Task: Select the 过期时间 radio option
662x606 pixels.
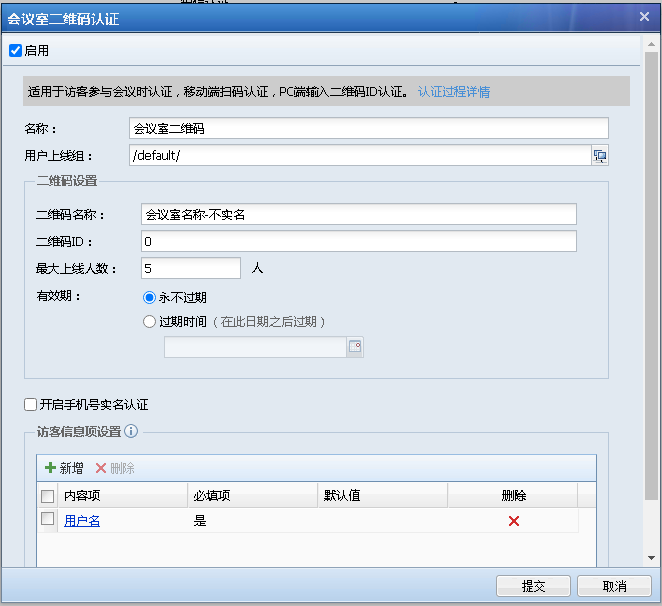Action: click(x=150, y=322)
